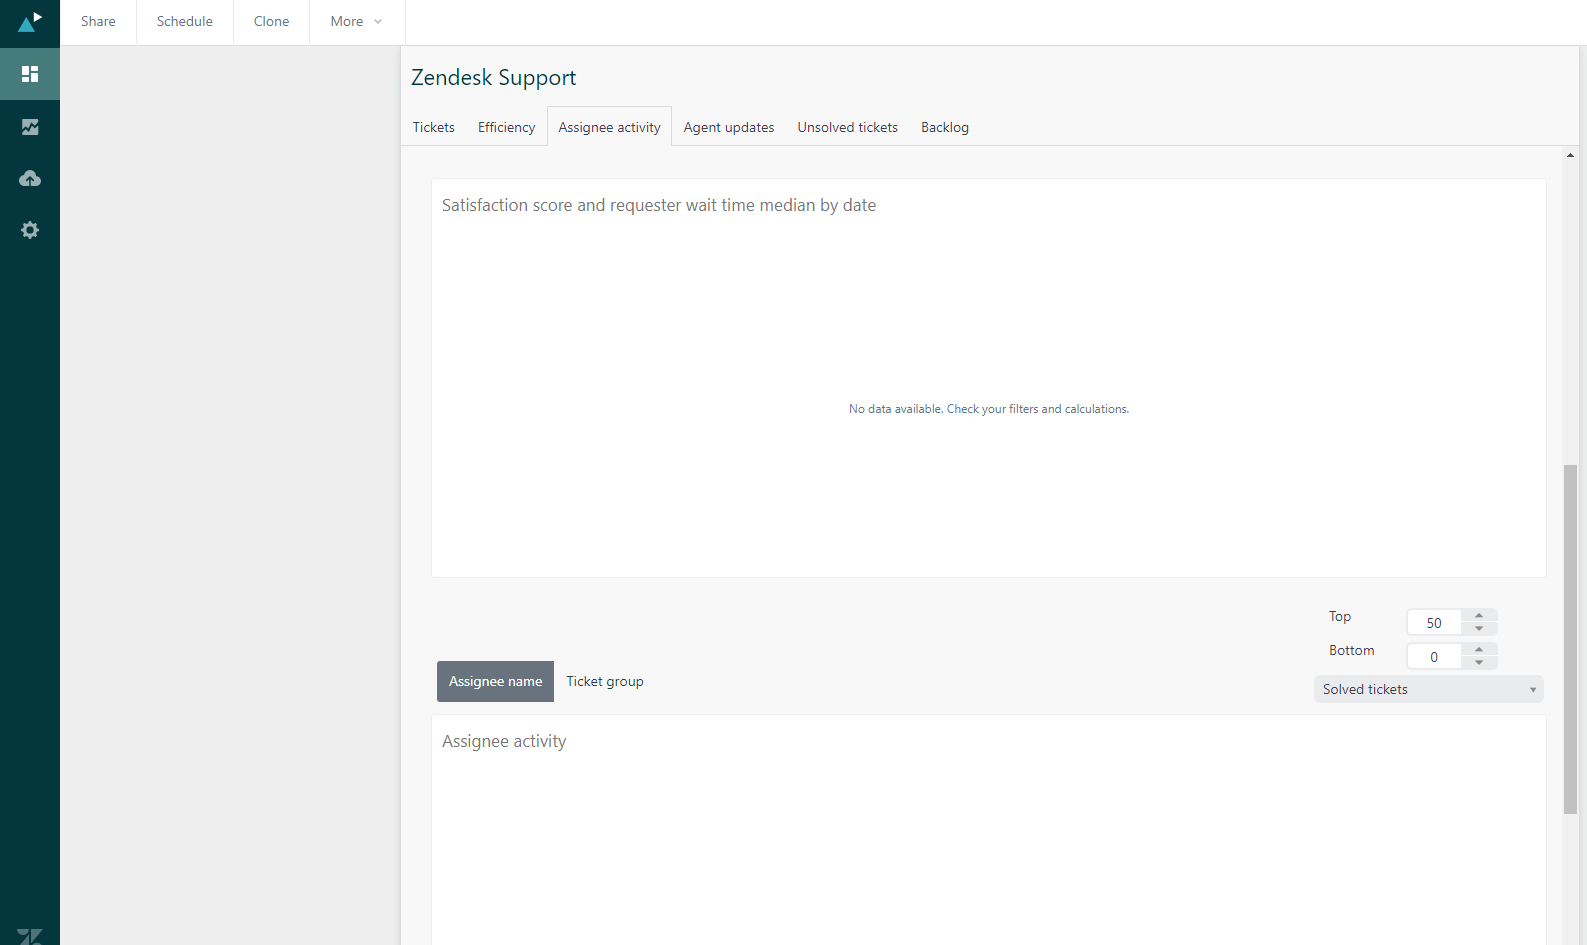This screenshot has height=945, width=1587.
Task: Expand the More dropdown menu
Action: (357, 21)
